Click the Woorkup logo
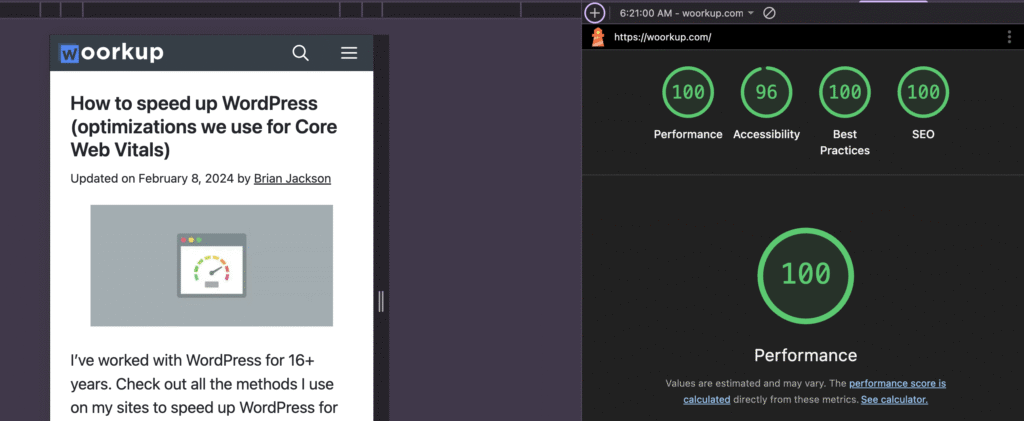This screenshot has height=421, width=1024. click(x=111, y=53)
